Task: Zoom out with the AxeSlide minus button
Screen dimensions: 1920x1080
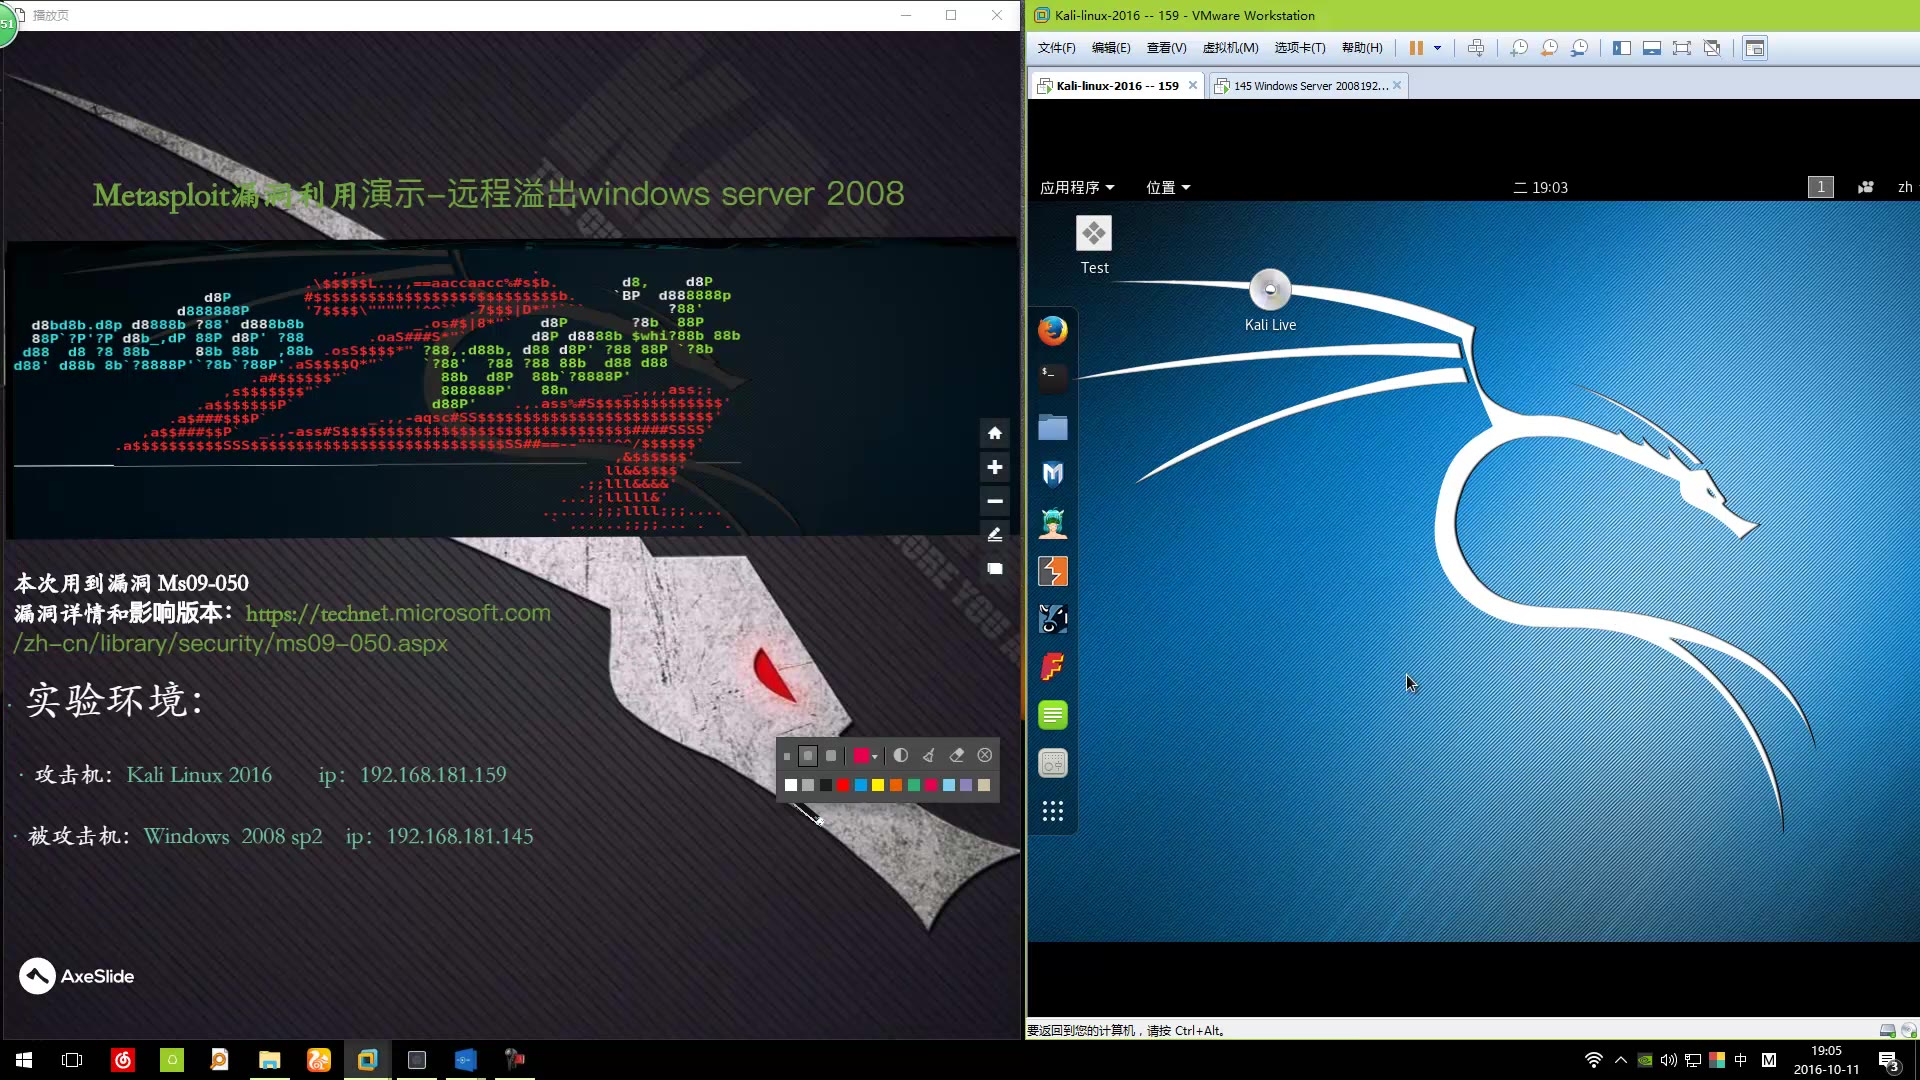Action: (994, 501)
